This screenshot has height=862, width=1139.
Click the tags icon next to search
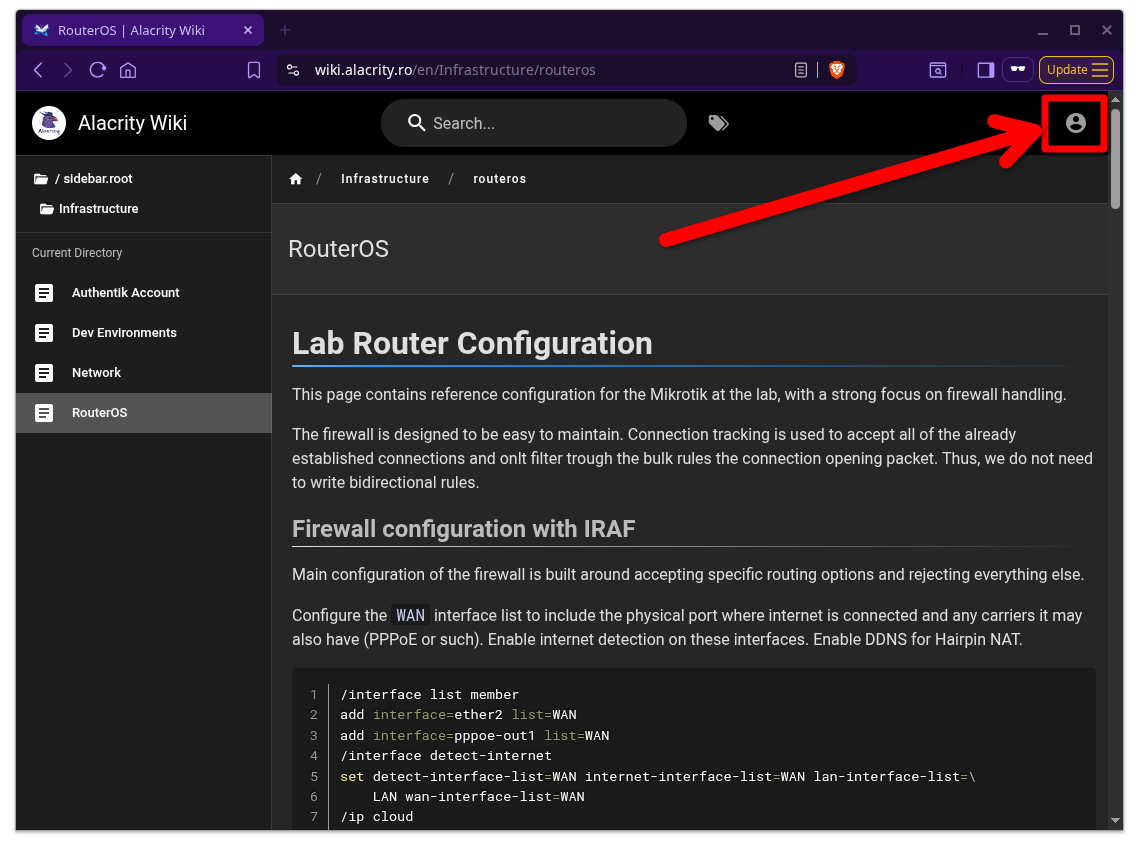[718, 123]
